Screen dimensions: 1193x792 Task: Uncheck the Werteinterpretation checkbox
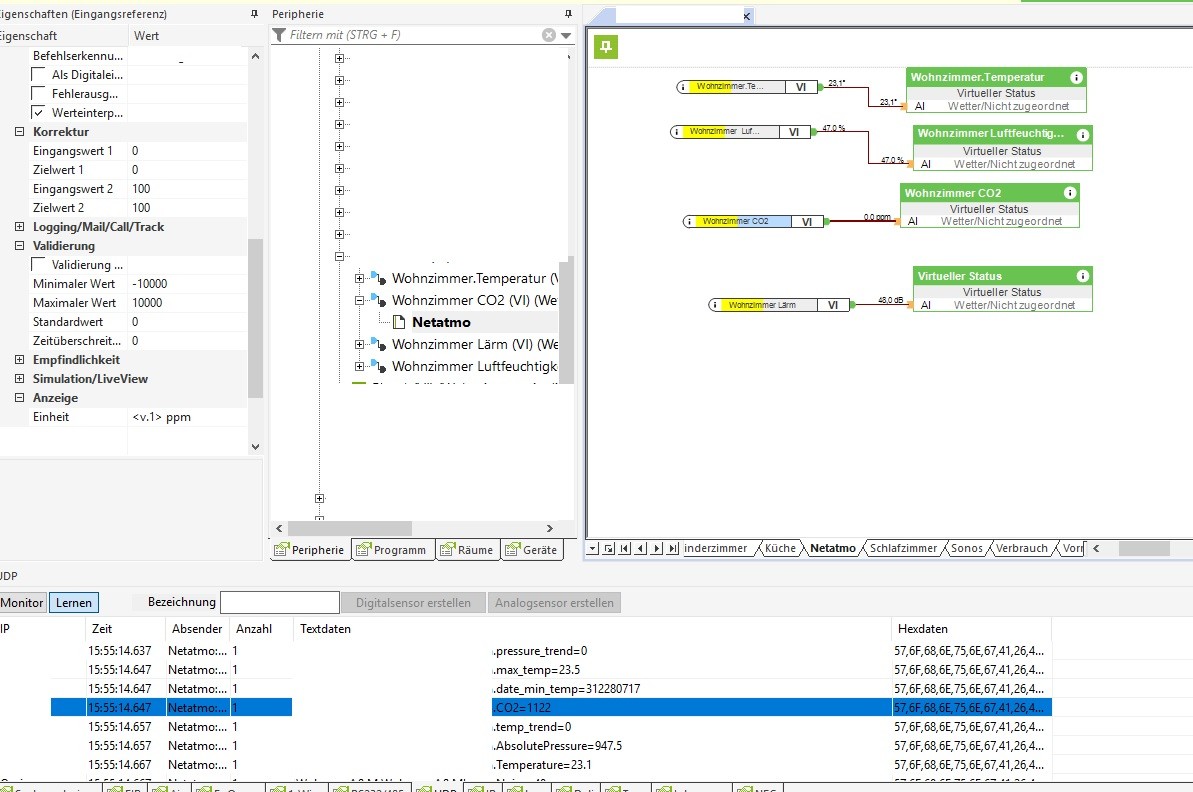[39, 113]
